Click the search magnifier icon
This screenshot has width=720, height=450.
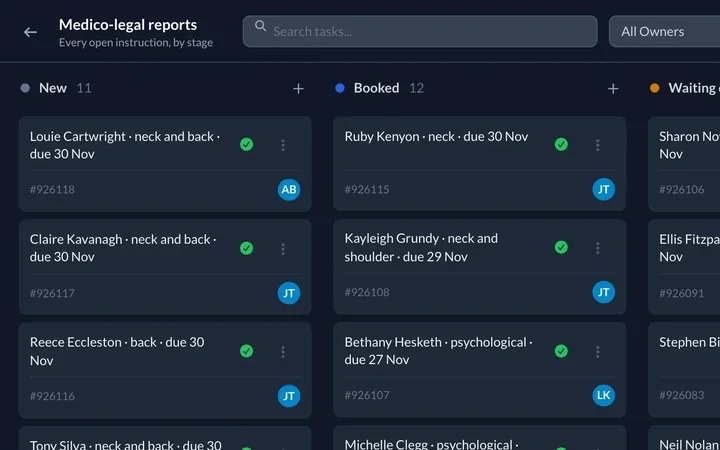260,26
